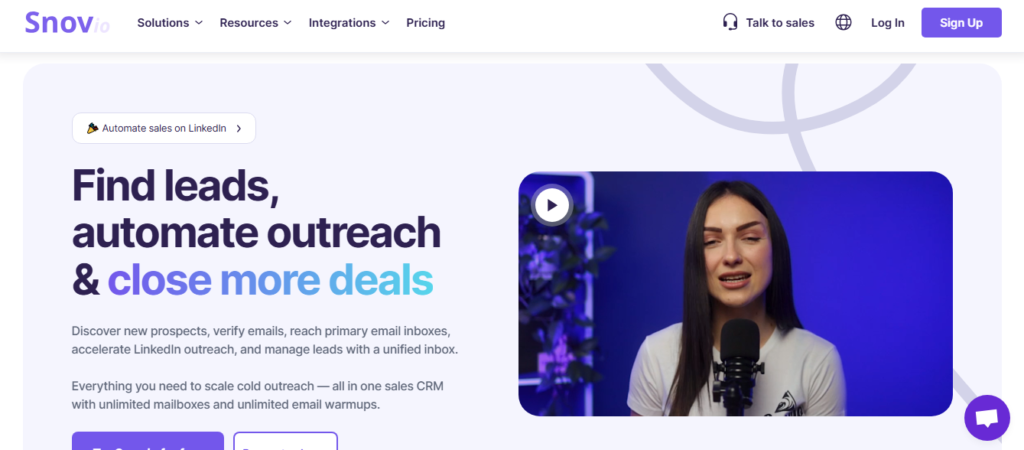Open the language globe icon

coord(843,23)
